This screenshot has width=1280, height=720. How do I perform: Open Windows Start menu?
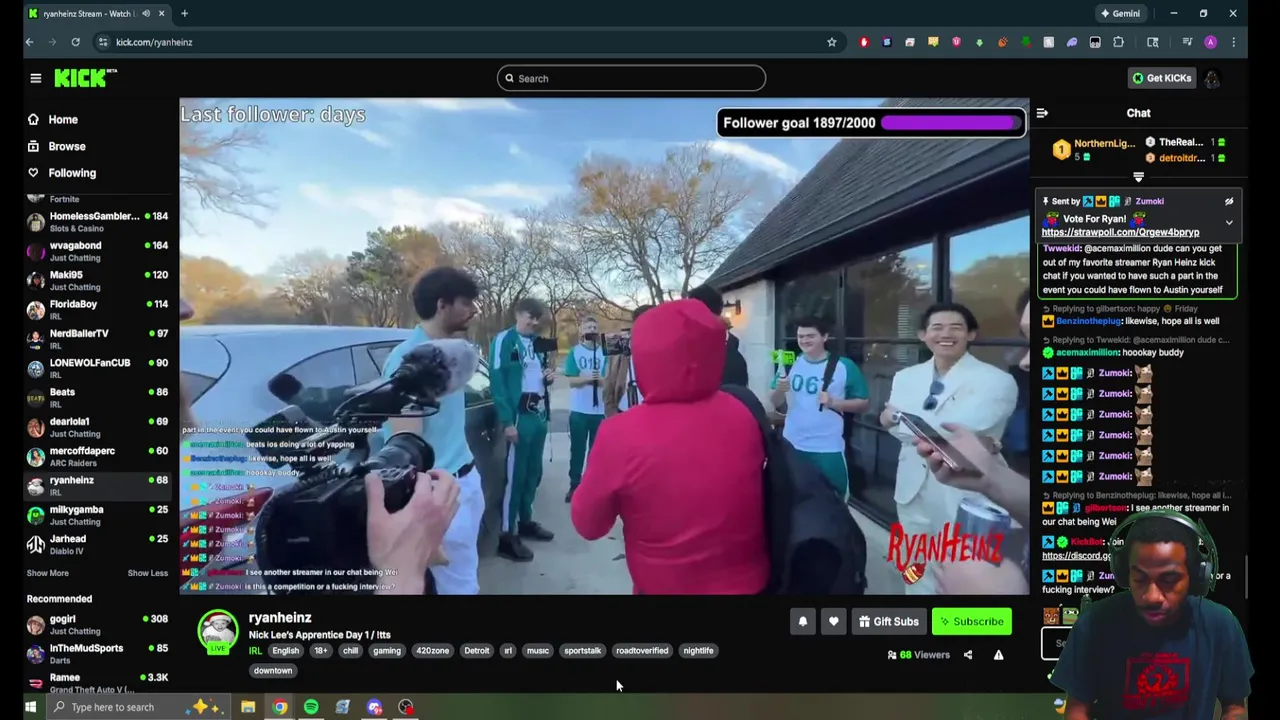[x=31, y=707]
